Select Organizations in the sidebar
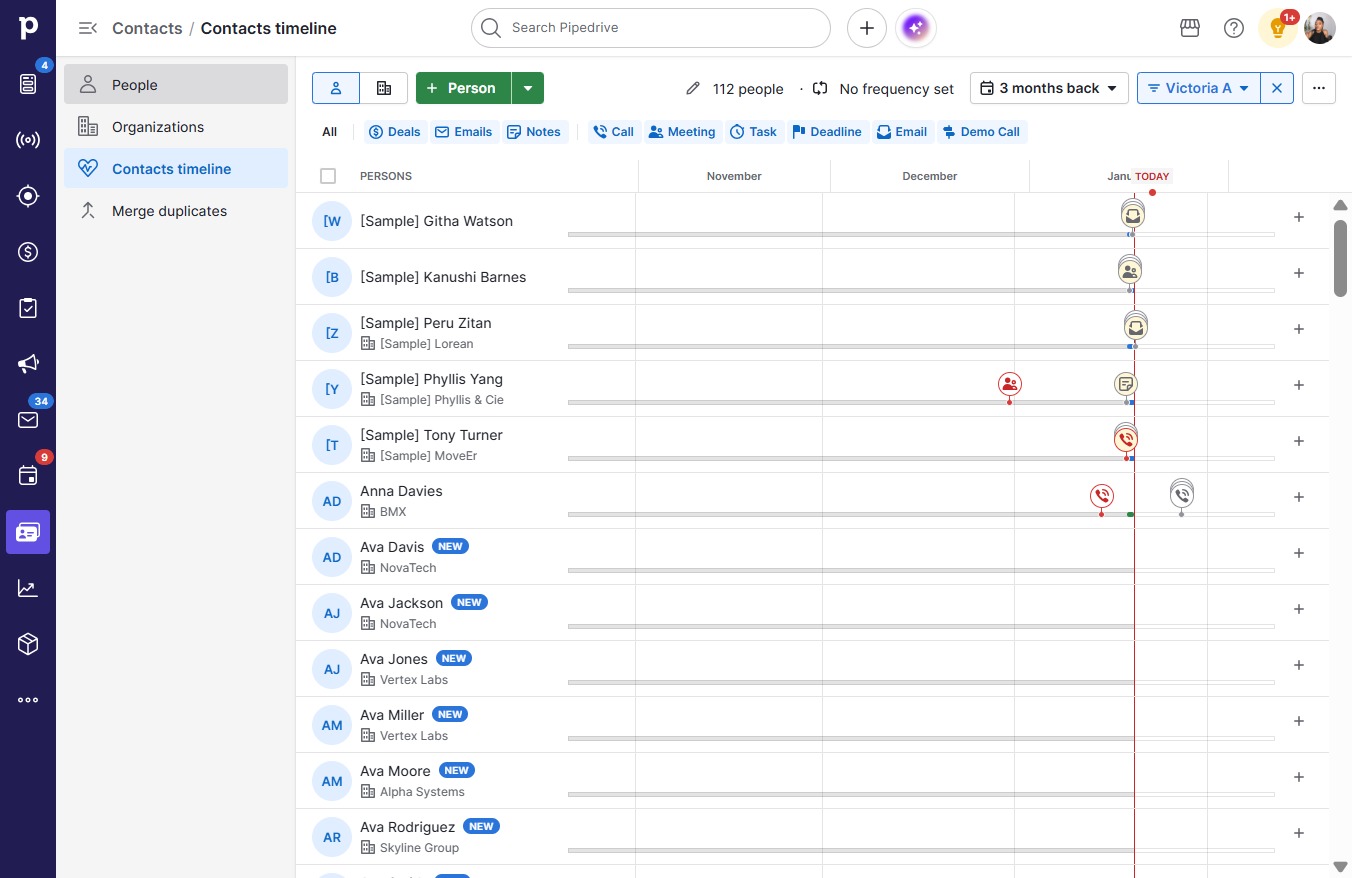 [176, 127]
